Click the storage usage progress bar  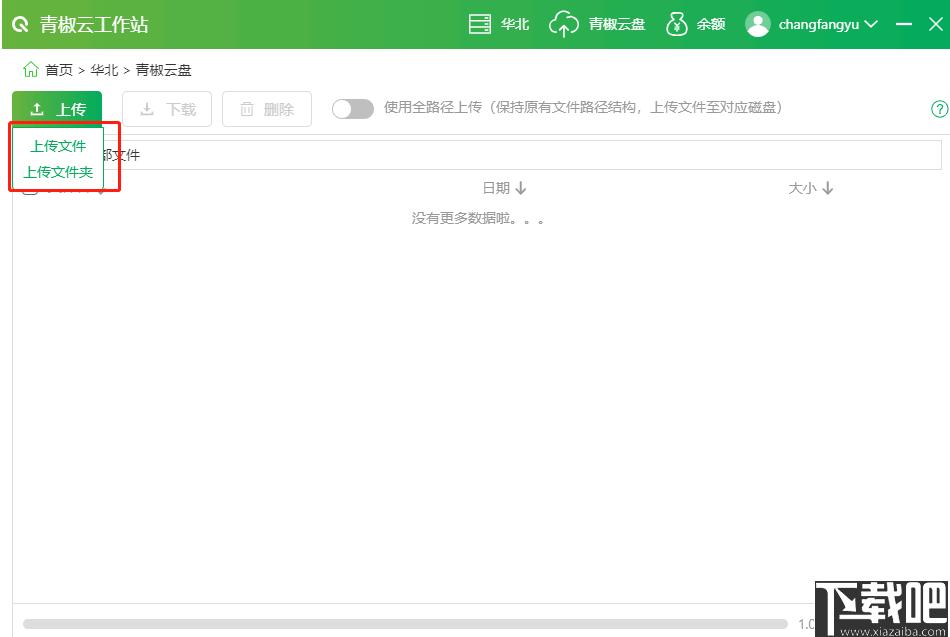pyautogui.click(x=405, y=624)
